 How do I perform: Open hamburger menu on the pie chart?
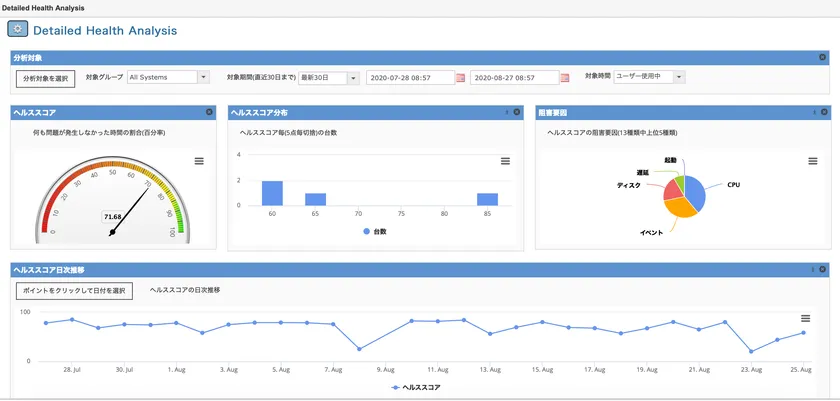[x=813, y=161]
